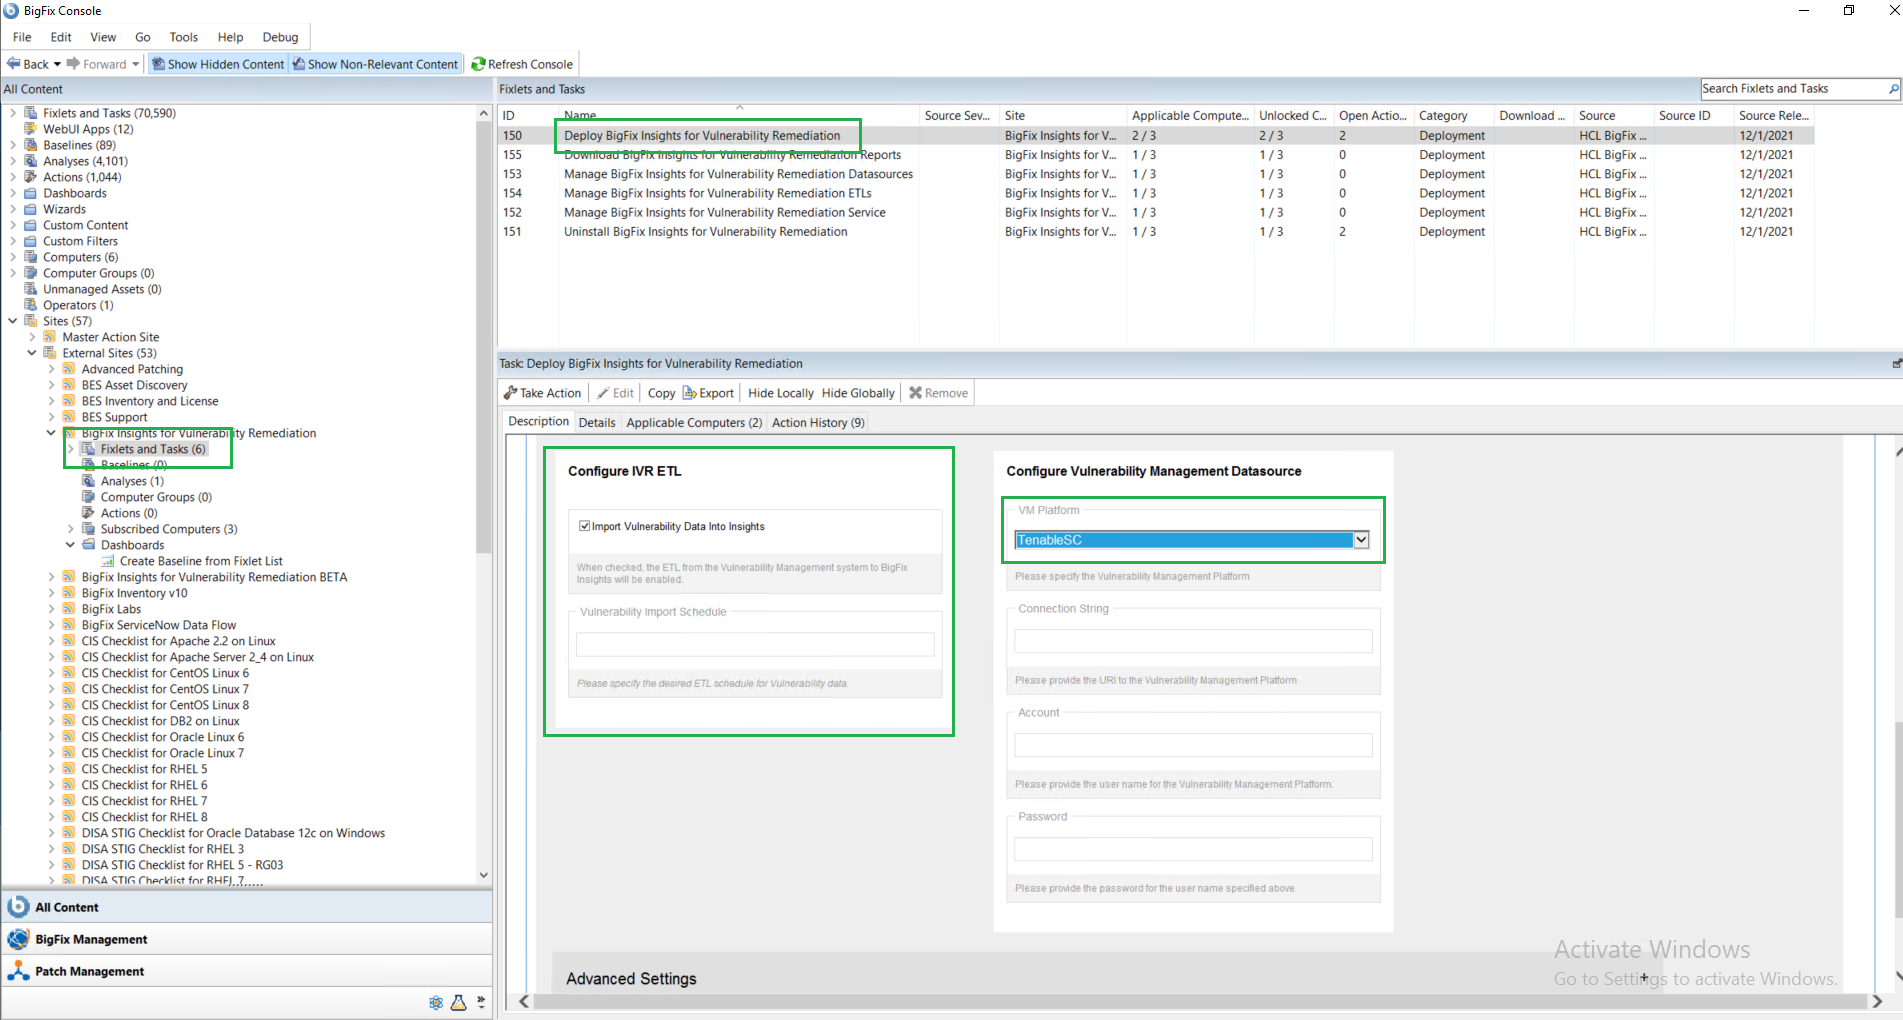Click the search magnifier icon
Viewport: 1903px width, 1020px height.
pyautogui.click(x=1892, y=89)
